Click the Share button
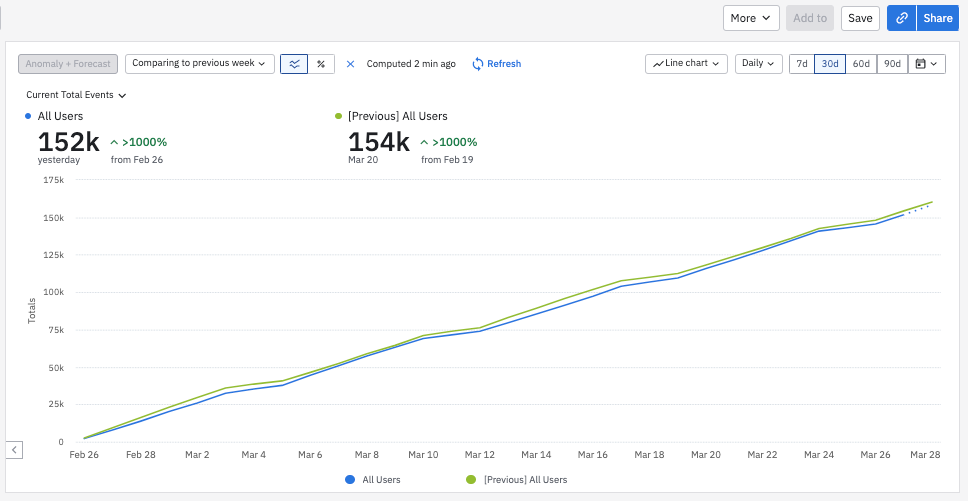The height and width of the screenshot is (501, 968). click(x=938, y=18)
